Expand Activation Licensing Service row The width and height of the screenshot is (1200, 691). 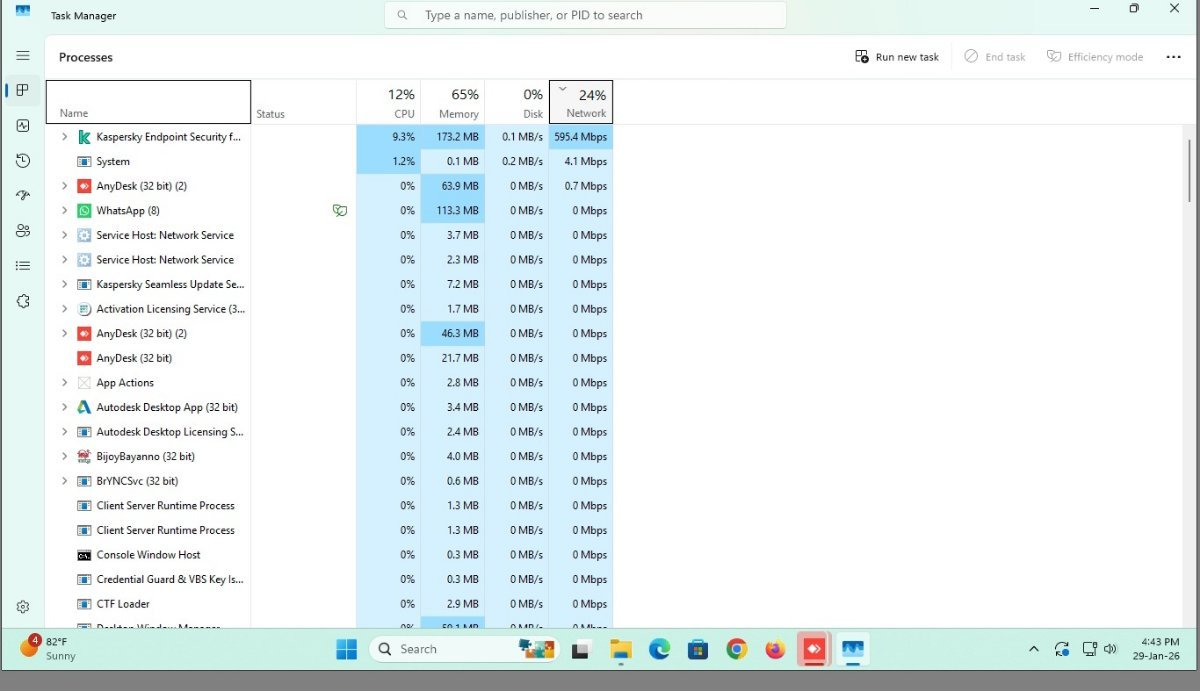pos(65,309)
